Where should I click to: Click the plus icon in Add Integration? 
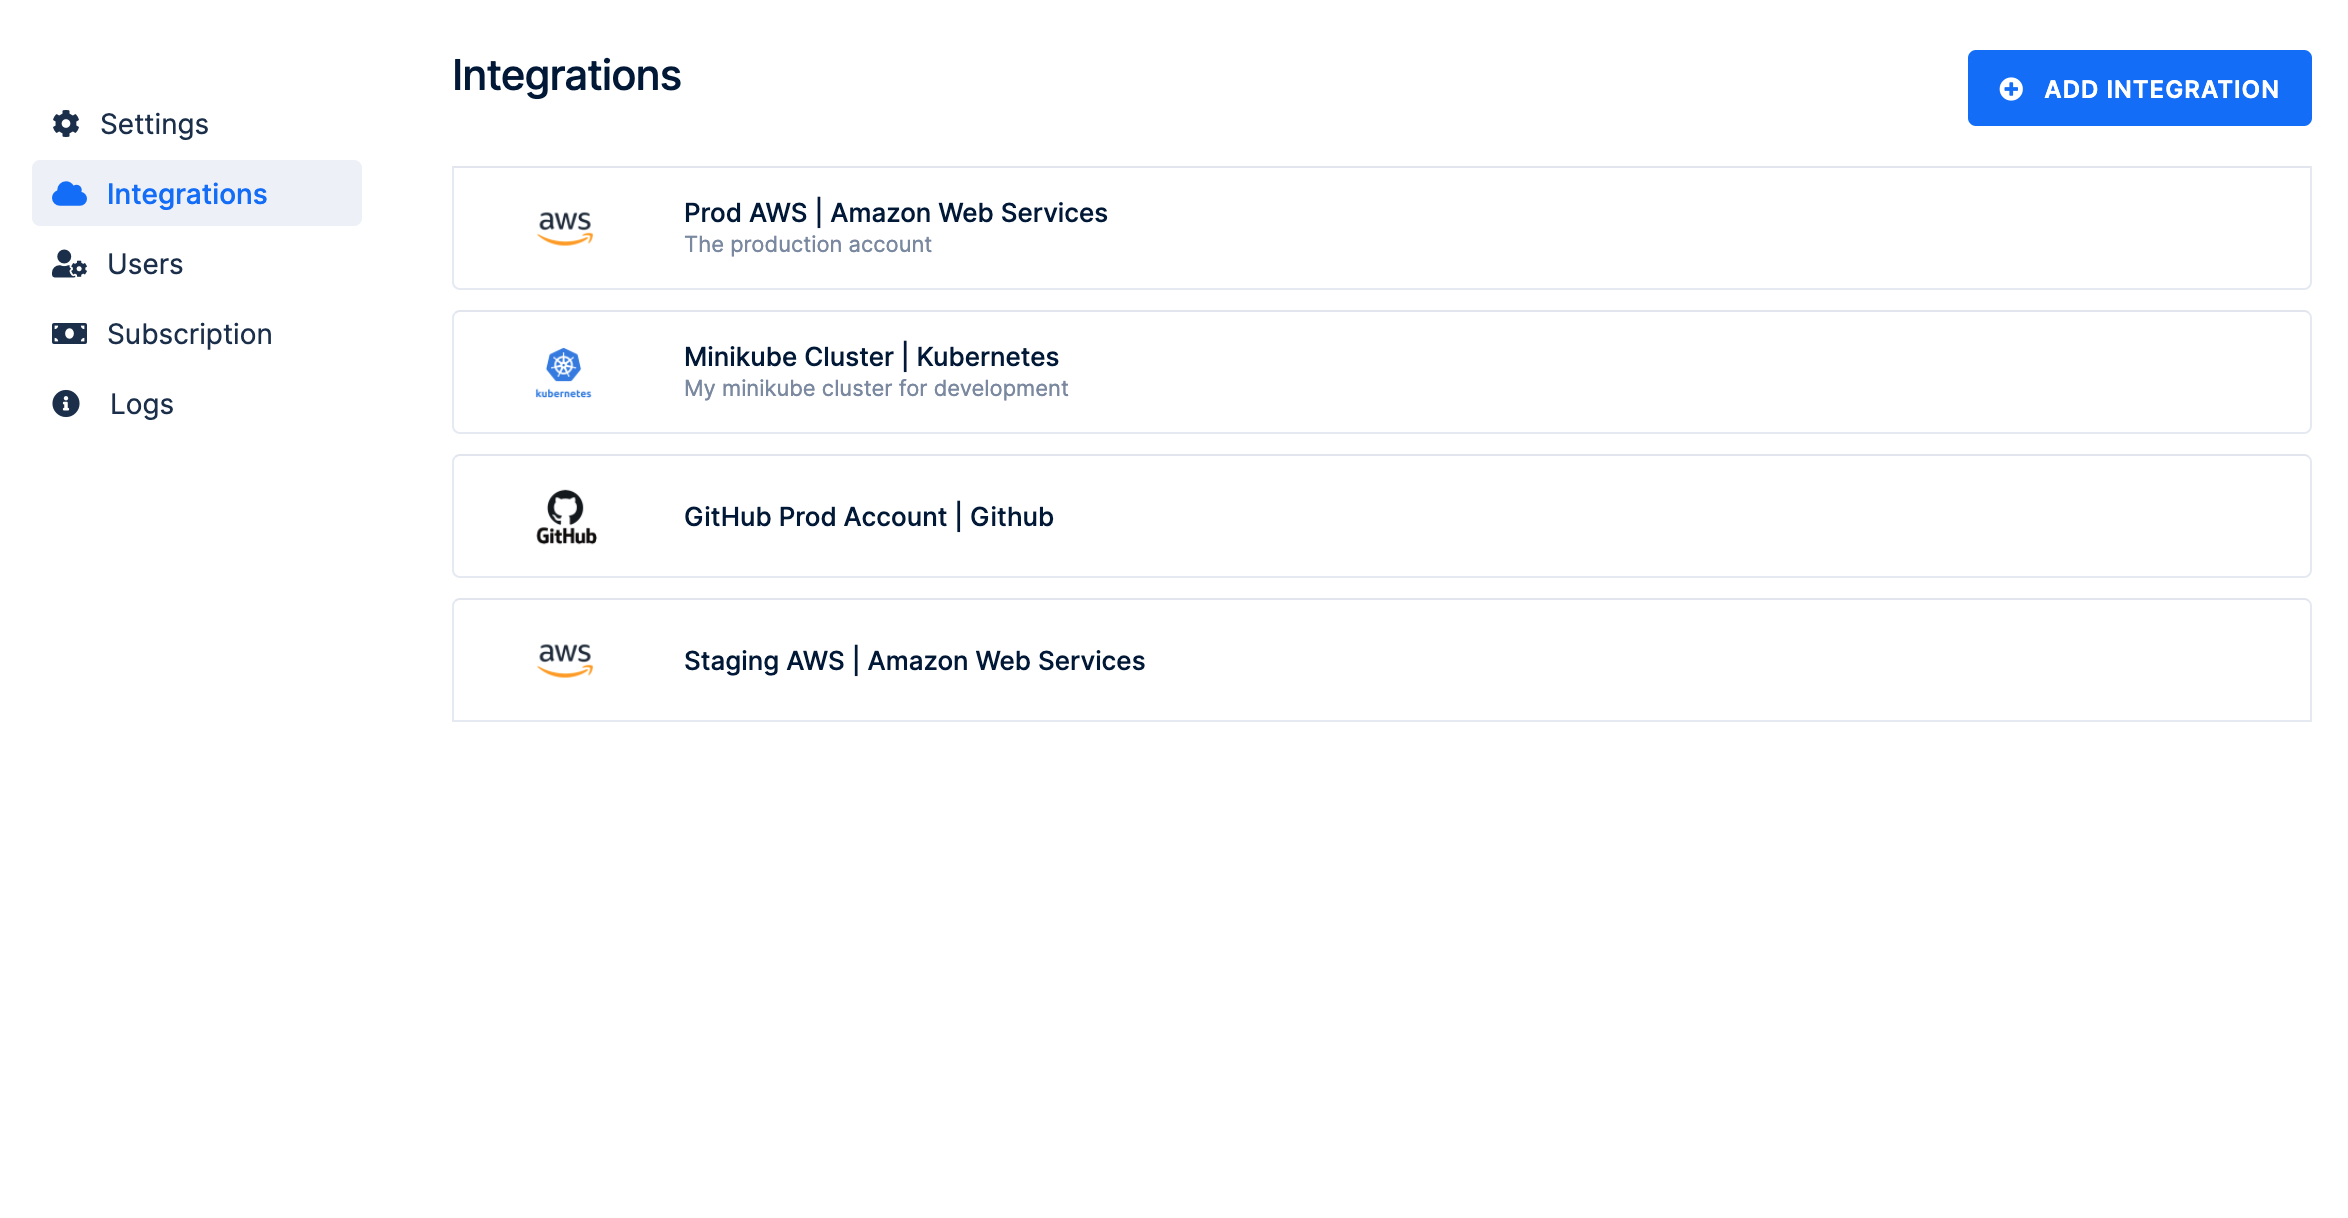point(2011,89)
